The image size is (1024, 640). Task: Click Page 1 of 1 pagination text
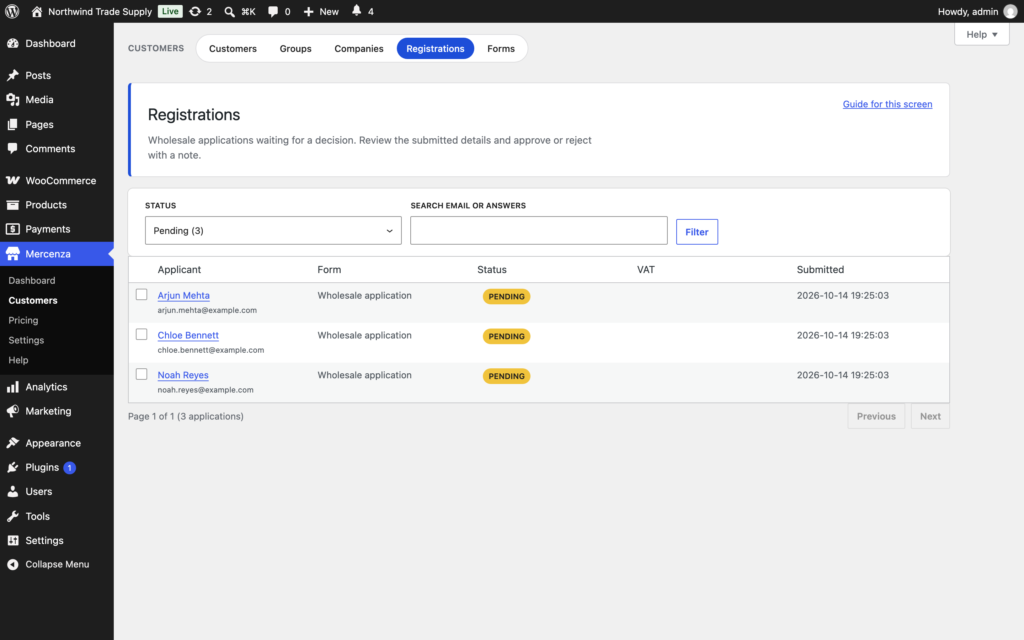coord(185,416)
